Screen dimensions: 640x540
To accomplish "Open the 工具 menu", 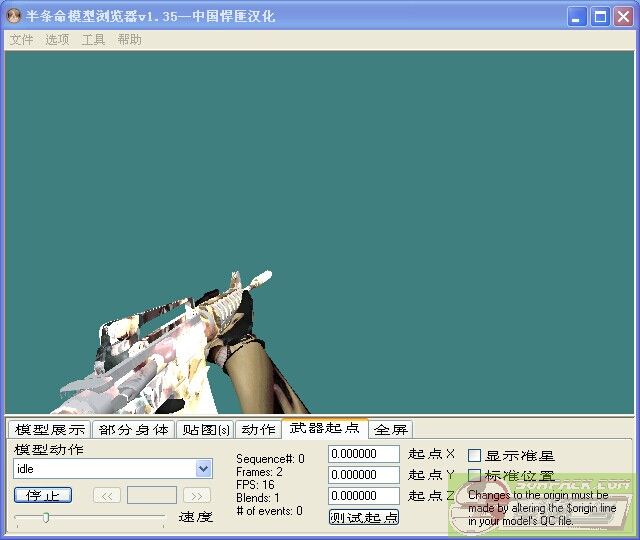I will point(93,40).
